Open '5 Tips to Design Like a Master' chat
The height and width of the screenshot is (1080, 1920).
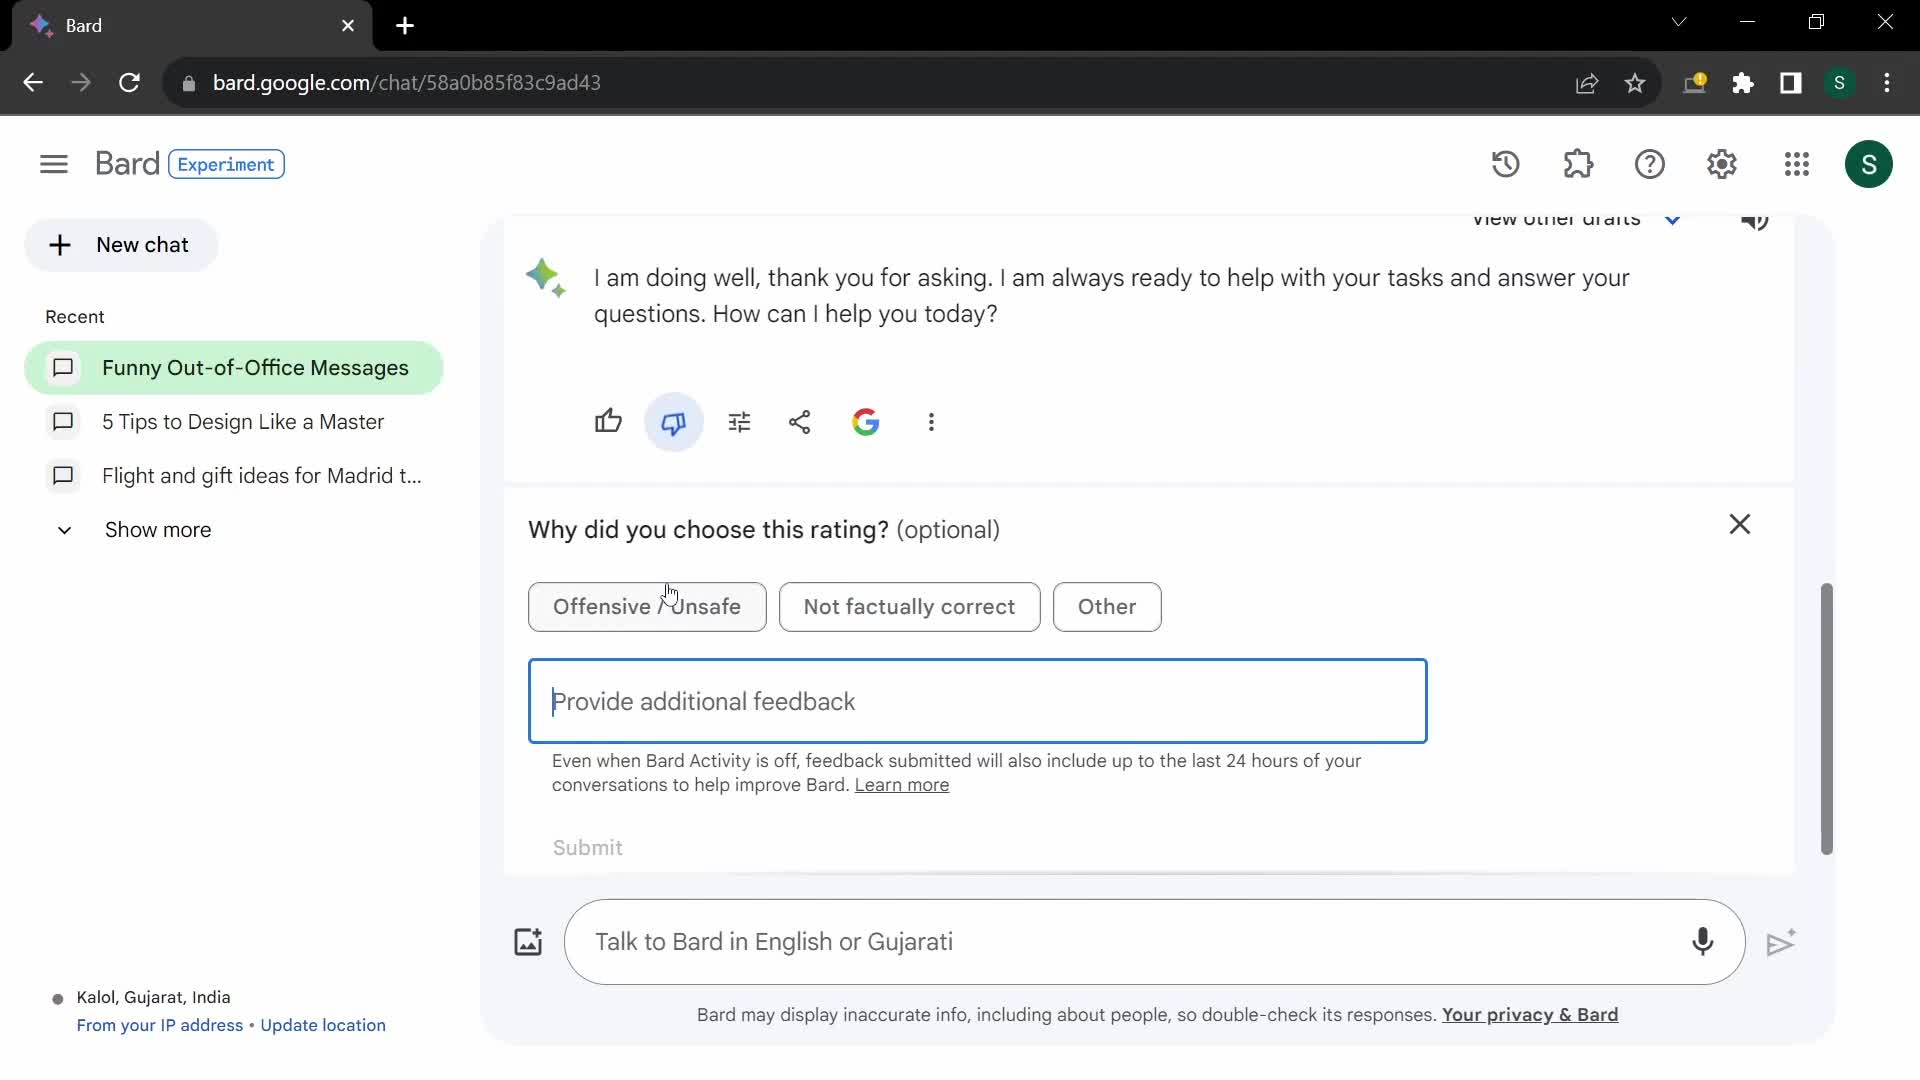tap(243, 421)
